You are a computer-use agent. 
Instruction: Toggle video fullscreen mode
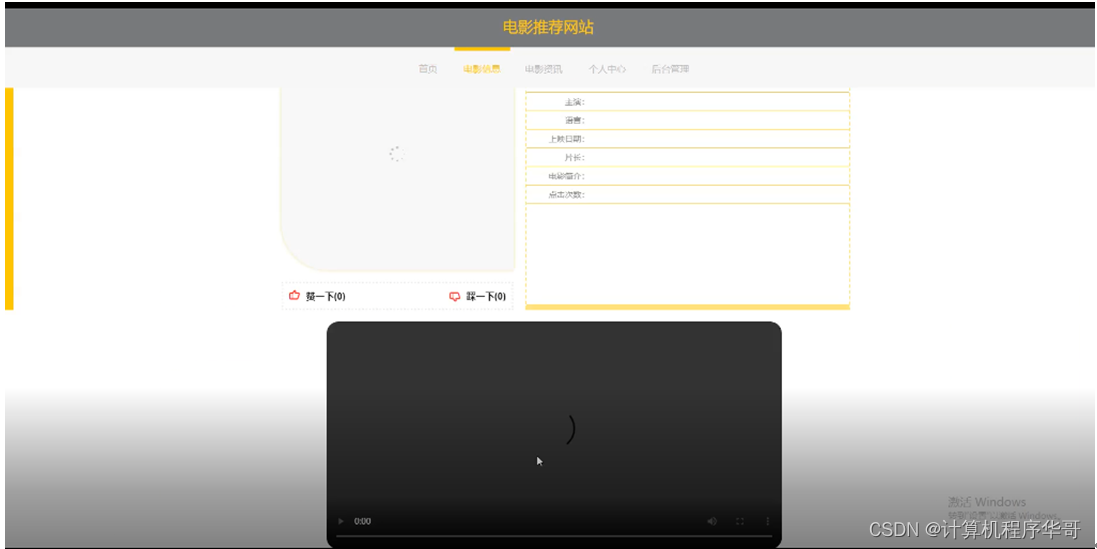tap(739, 521)
